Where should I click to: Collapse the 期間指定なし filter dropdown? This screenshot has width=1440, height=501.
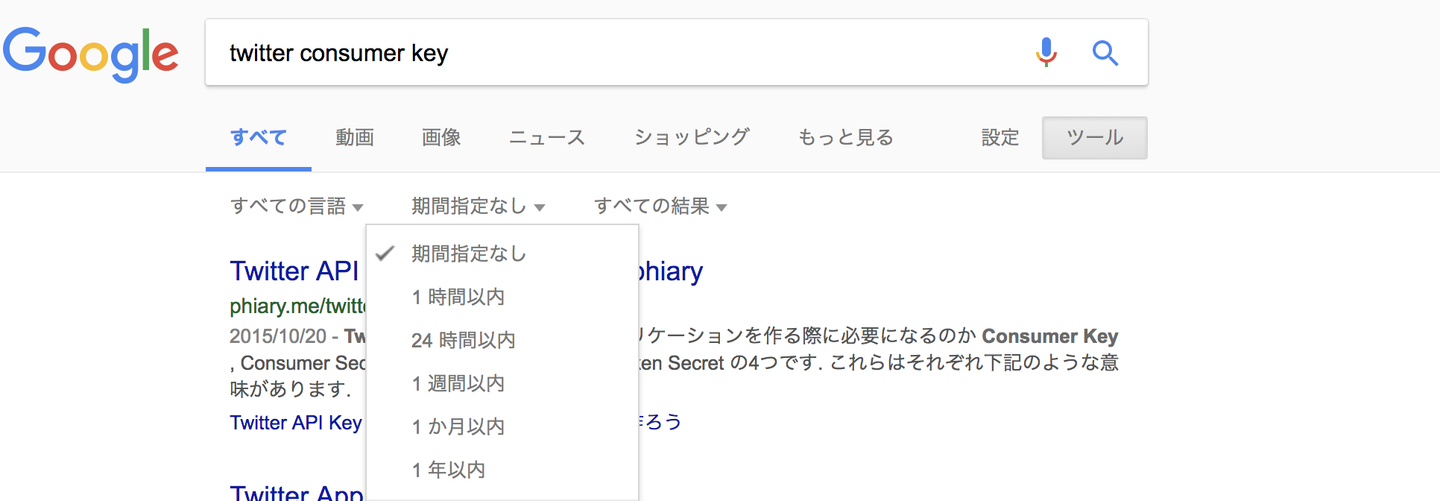[x=478, y=207]
